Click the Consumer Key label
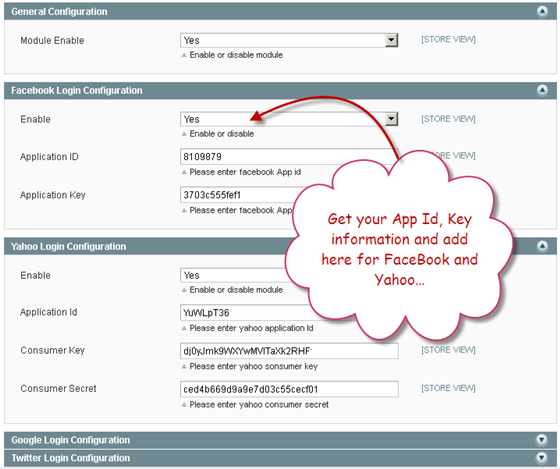Screen dimensions: 560x469 (x=52, y=350)
